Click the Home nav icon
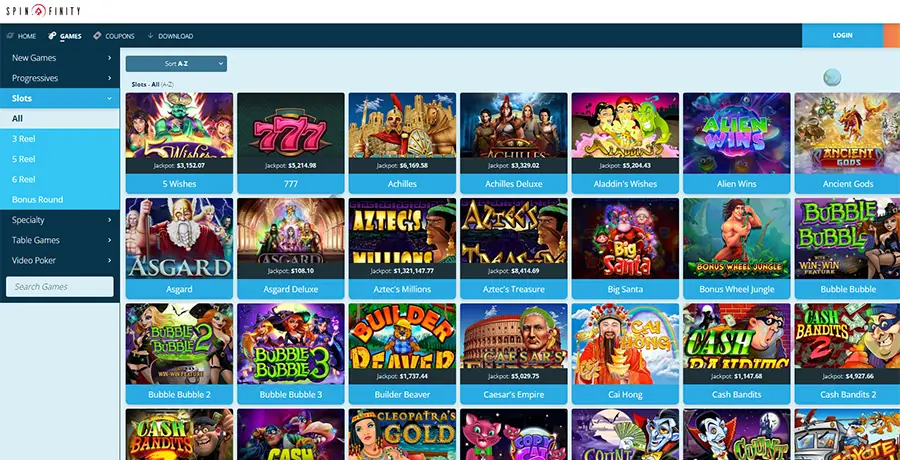This screenshot has width=900, height=460. pos(10,36)
